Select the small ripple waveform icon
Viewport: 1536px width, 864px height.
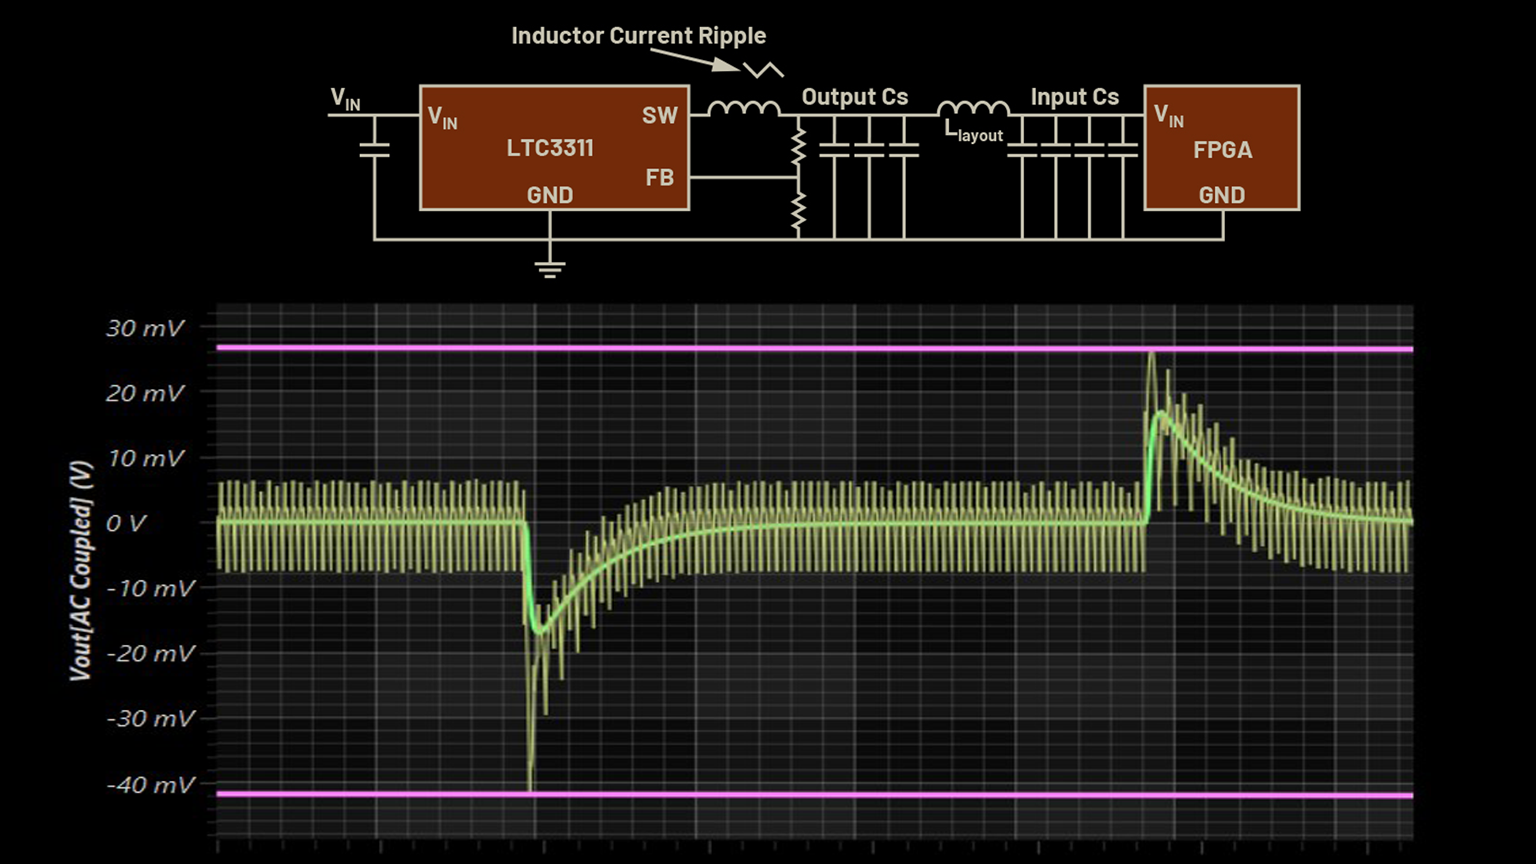point(763,70)
